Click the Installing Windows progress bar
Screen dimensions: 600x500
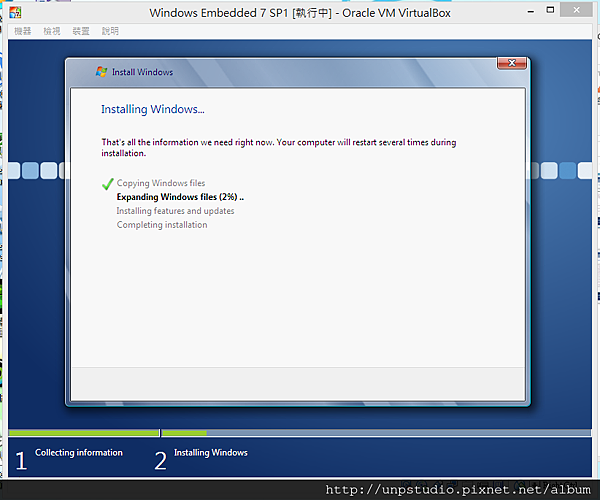coord(376,433)
